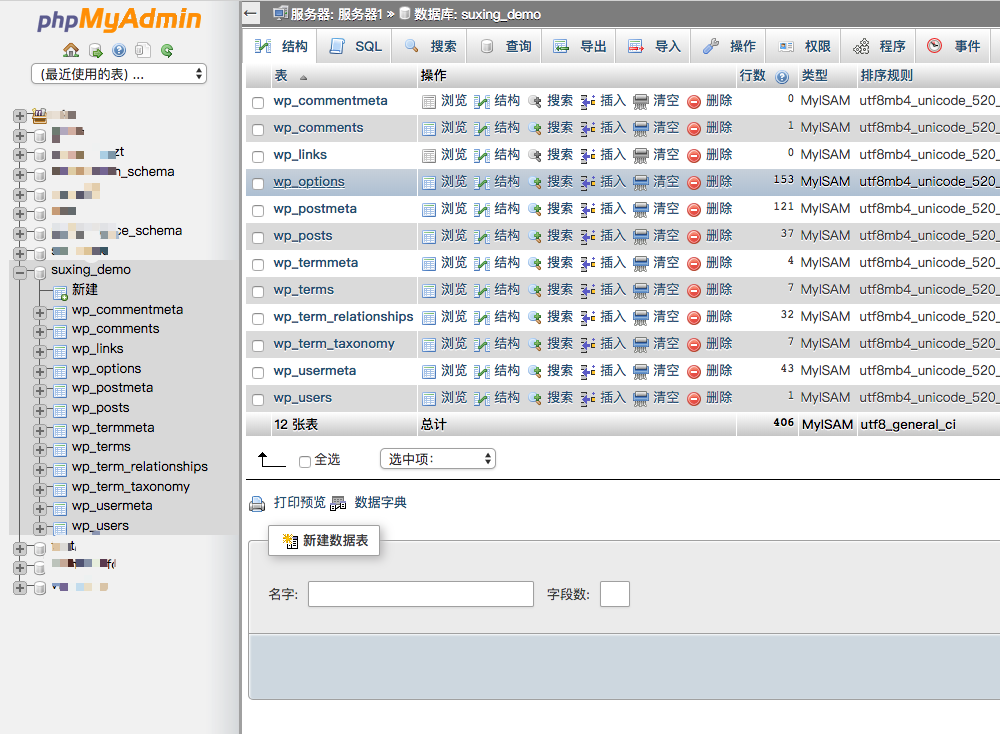
Task: Click the 打印预览 print preview link
Action: tap(299, 503)
